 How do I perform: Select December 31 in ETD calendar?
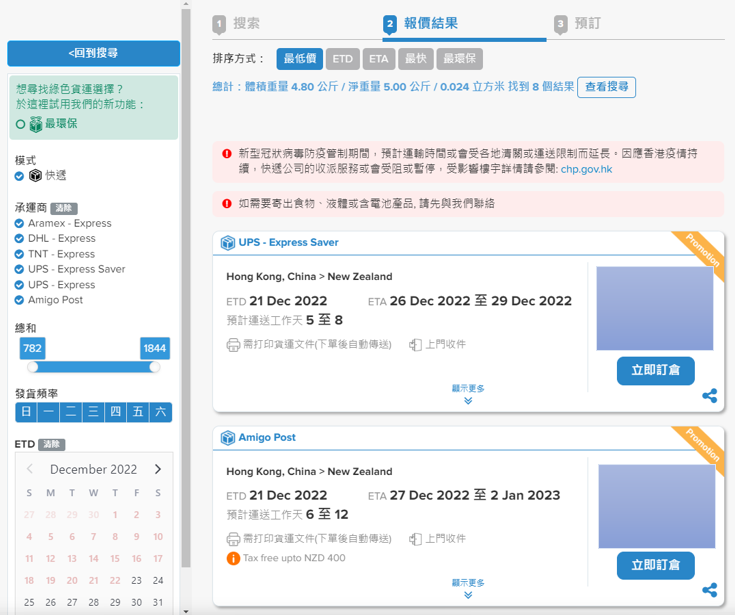(x=158, y=602)
